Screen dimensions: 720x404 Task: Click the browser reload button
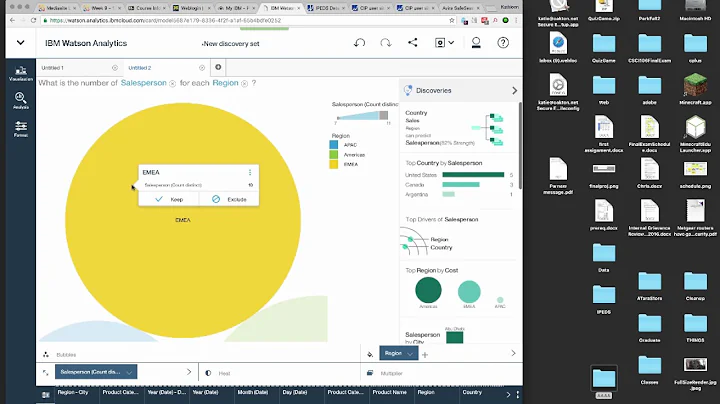click(33, 20)
